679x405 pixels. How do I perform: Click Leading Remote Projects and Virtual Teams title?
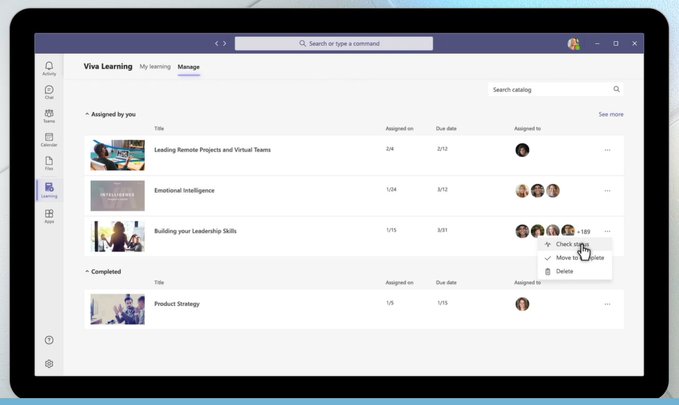(x=212, y=150)
